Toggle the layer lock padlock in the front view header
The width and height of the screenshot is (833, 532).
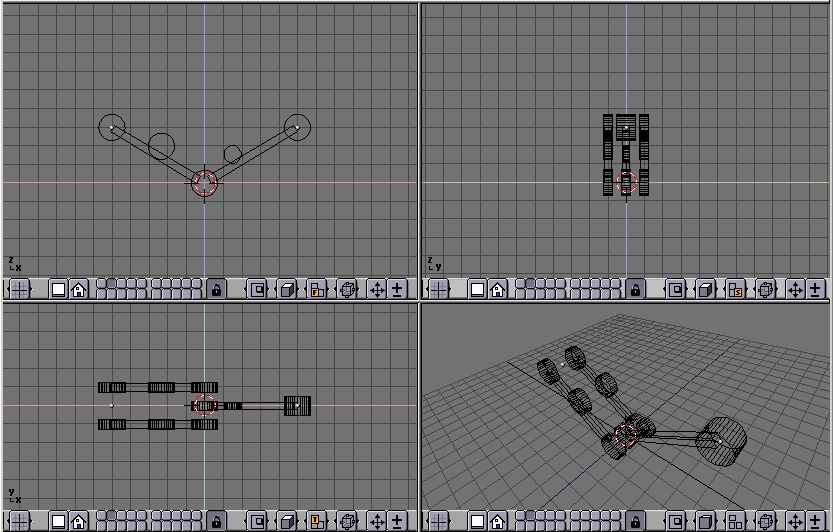tap(216, 289)
